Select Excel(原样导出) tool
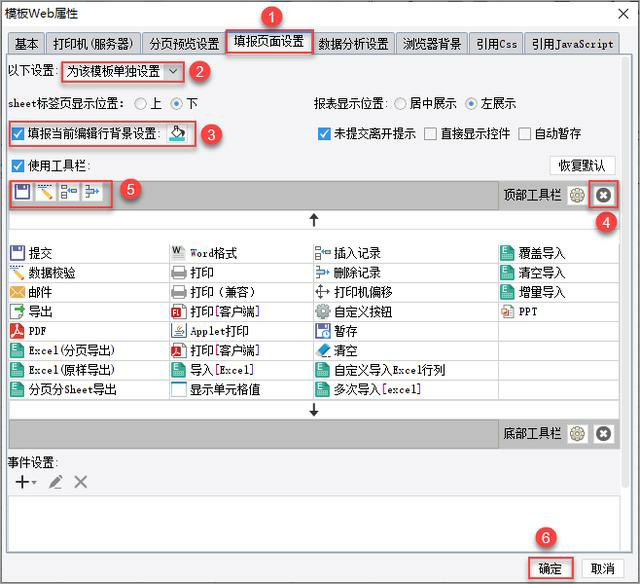 pyautogui.click(x=62, y=370)
